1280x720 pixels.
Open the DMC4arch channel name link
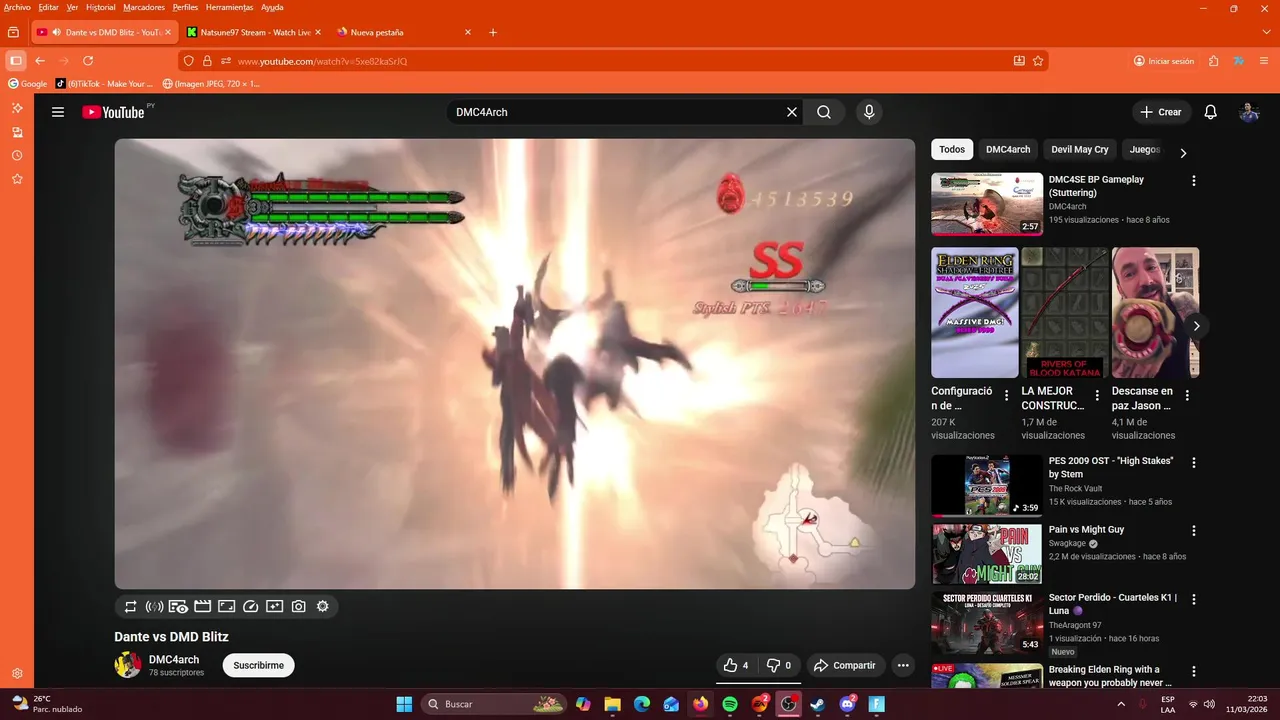point(174,660)
